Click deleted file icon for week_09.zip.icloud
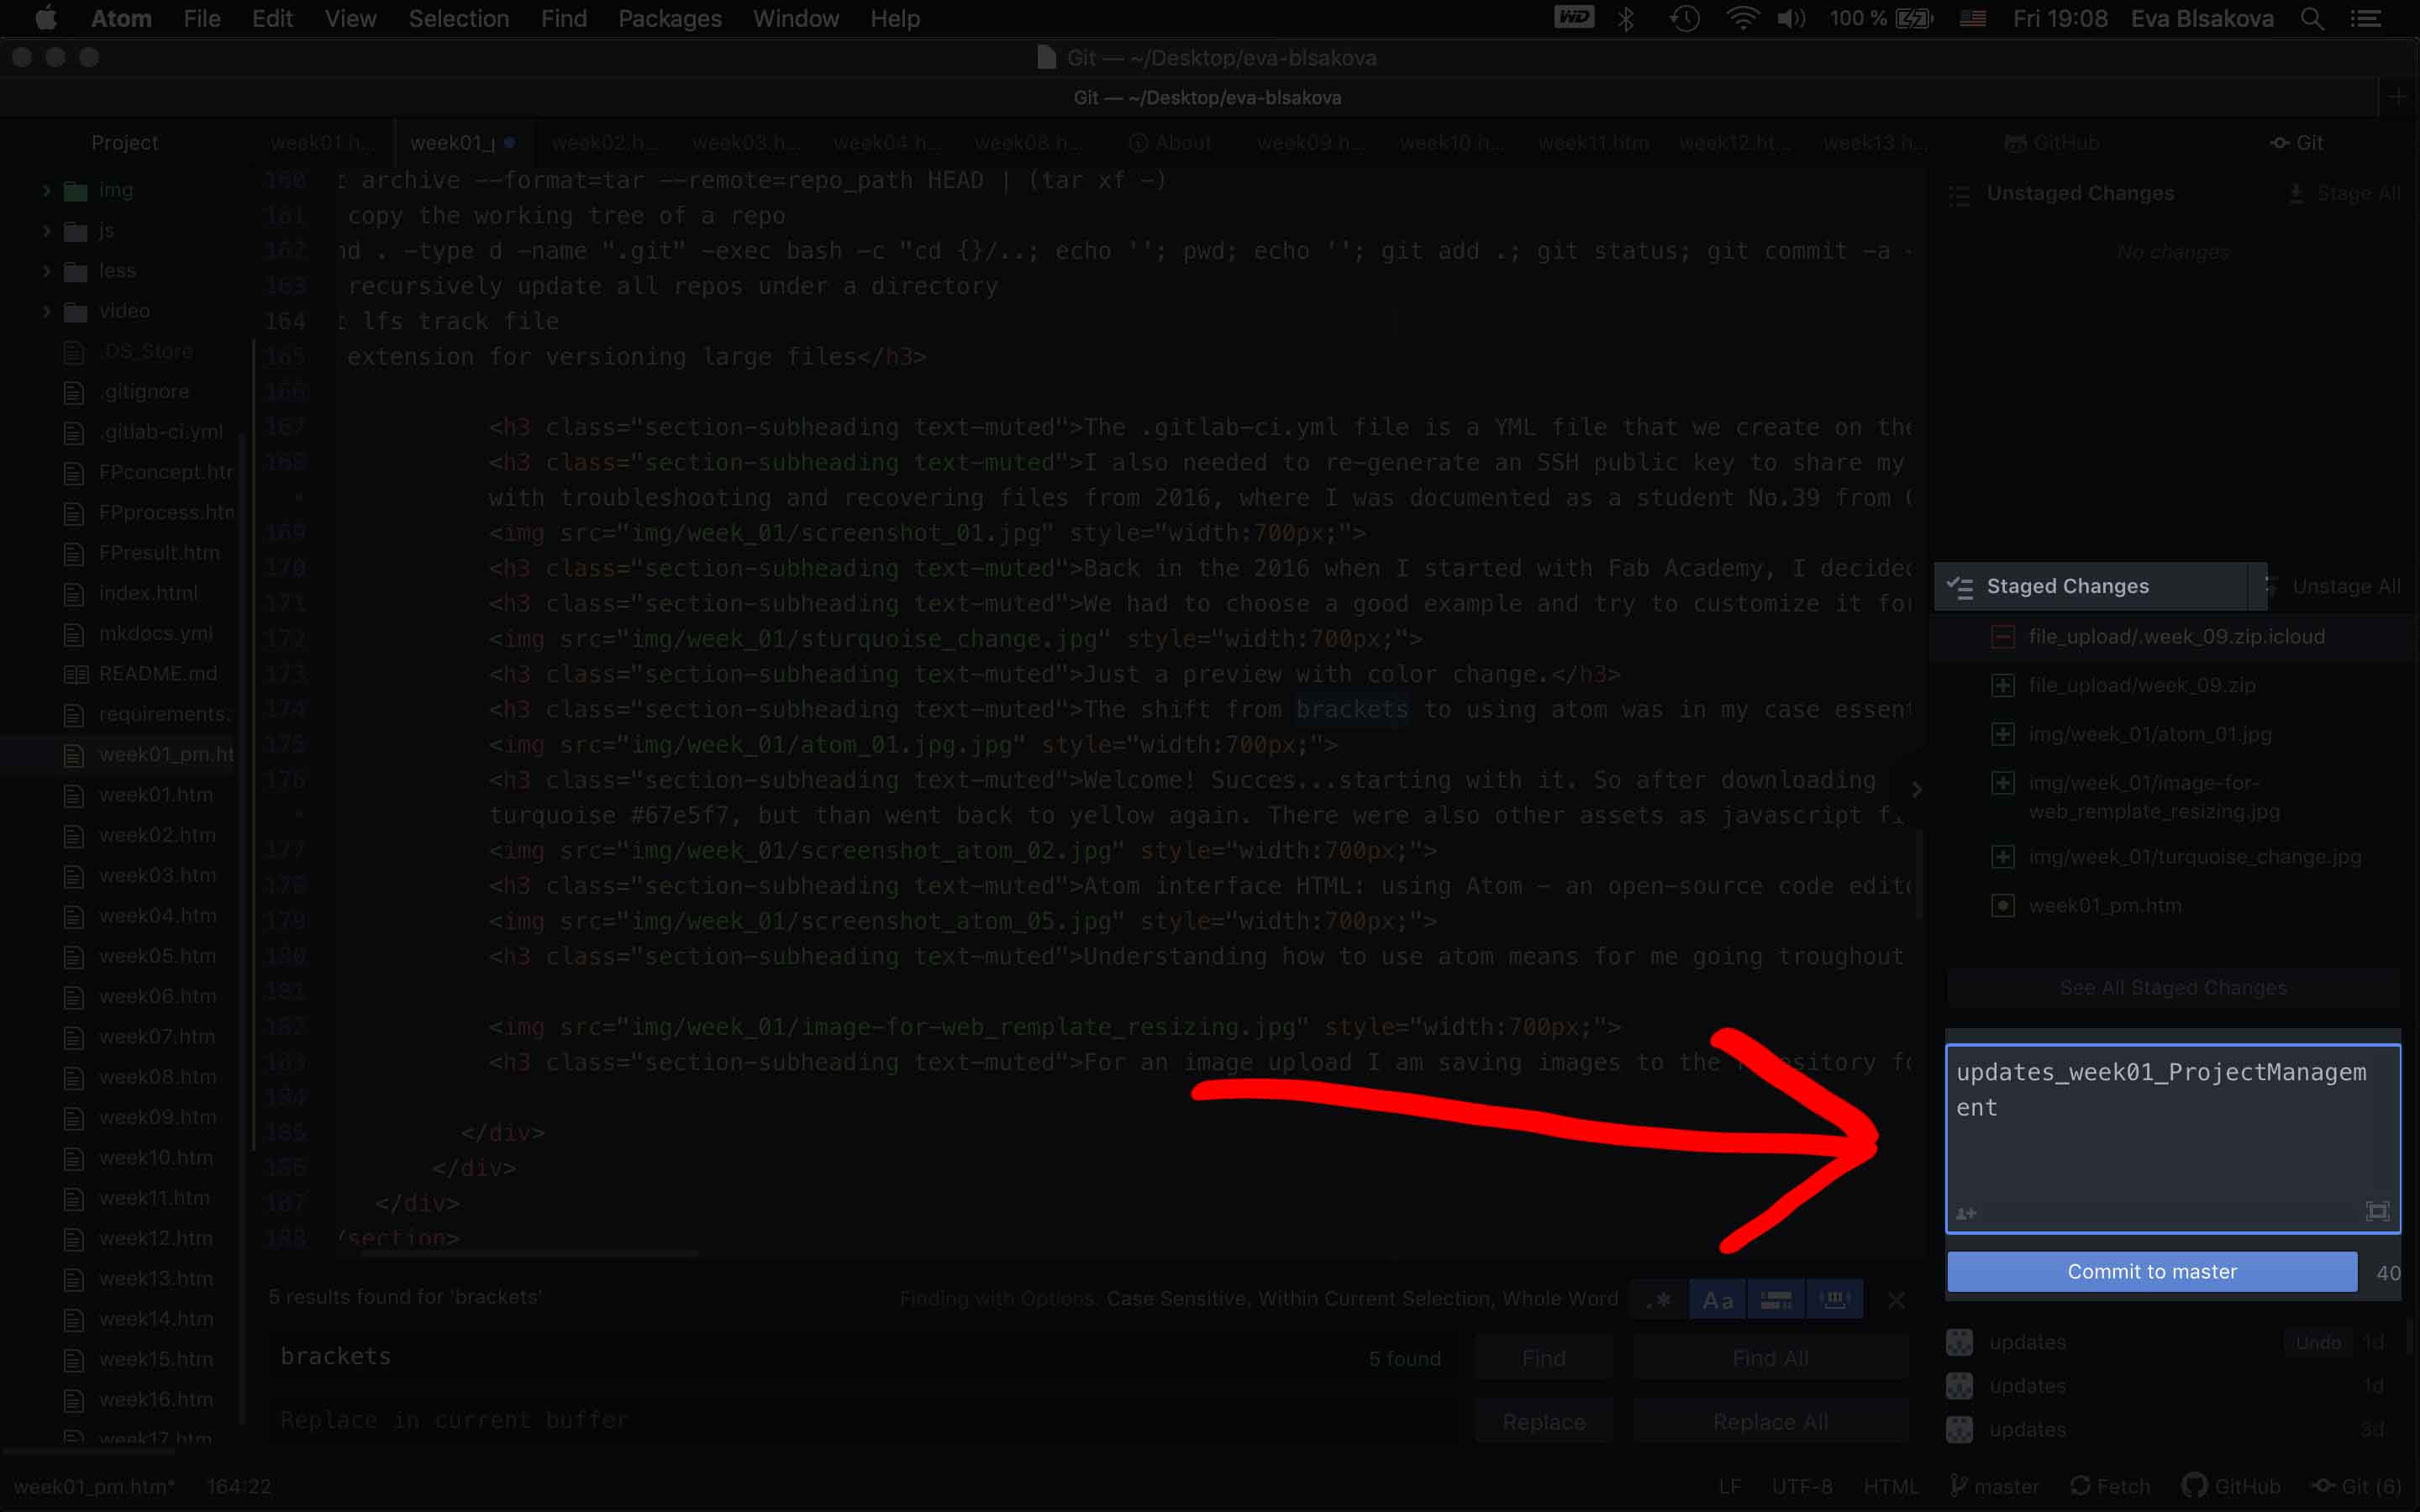Screen dimensions: 2420x1512 [x=2002, y=637]
